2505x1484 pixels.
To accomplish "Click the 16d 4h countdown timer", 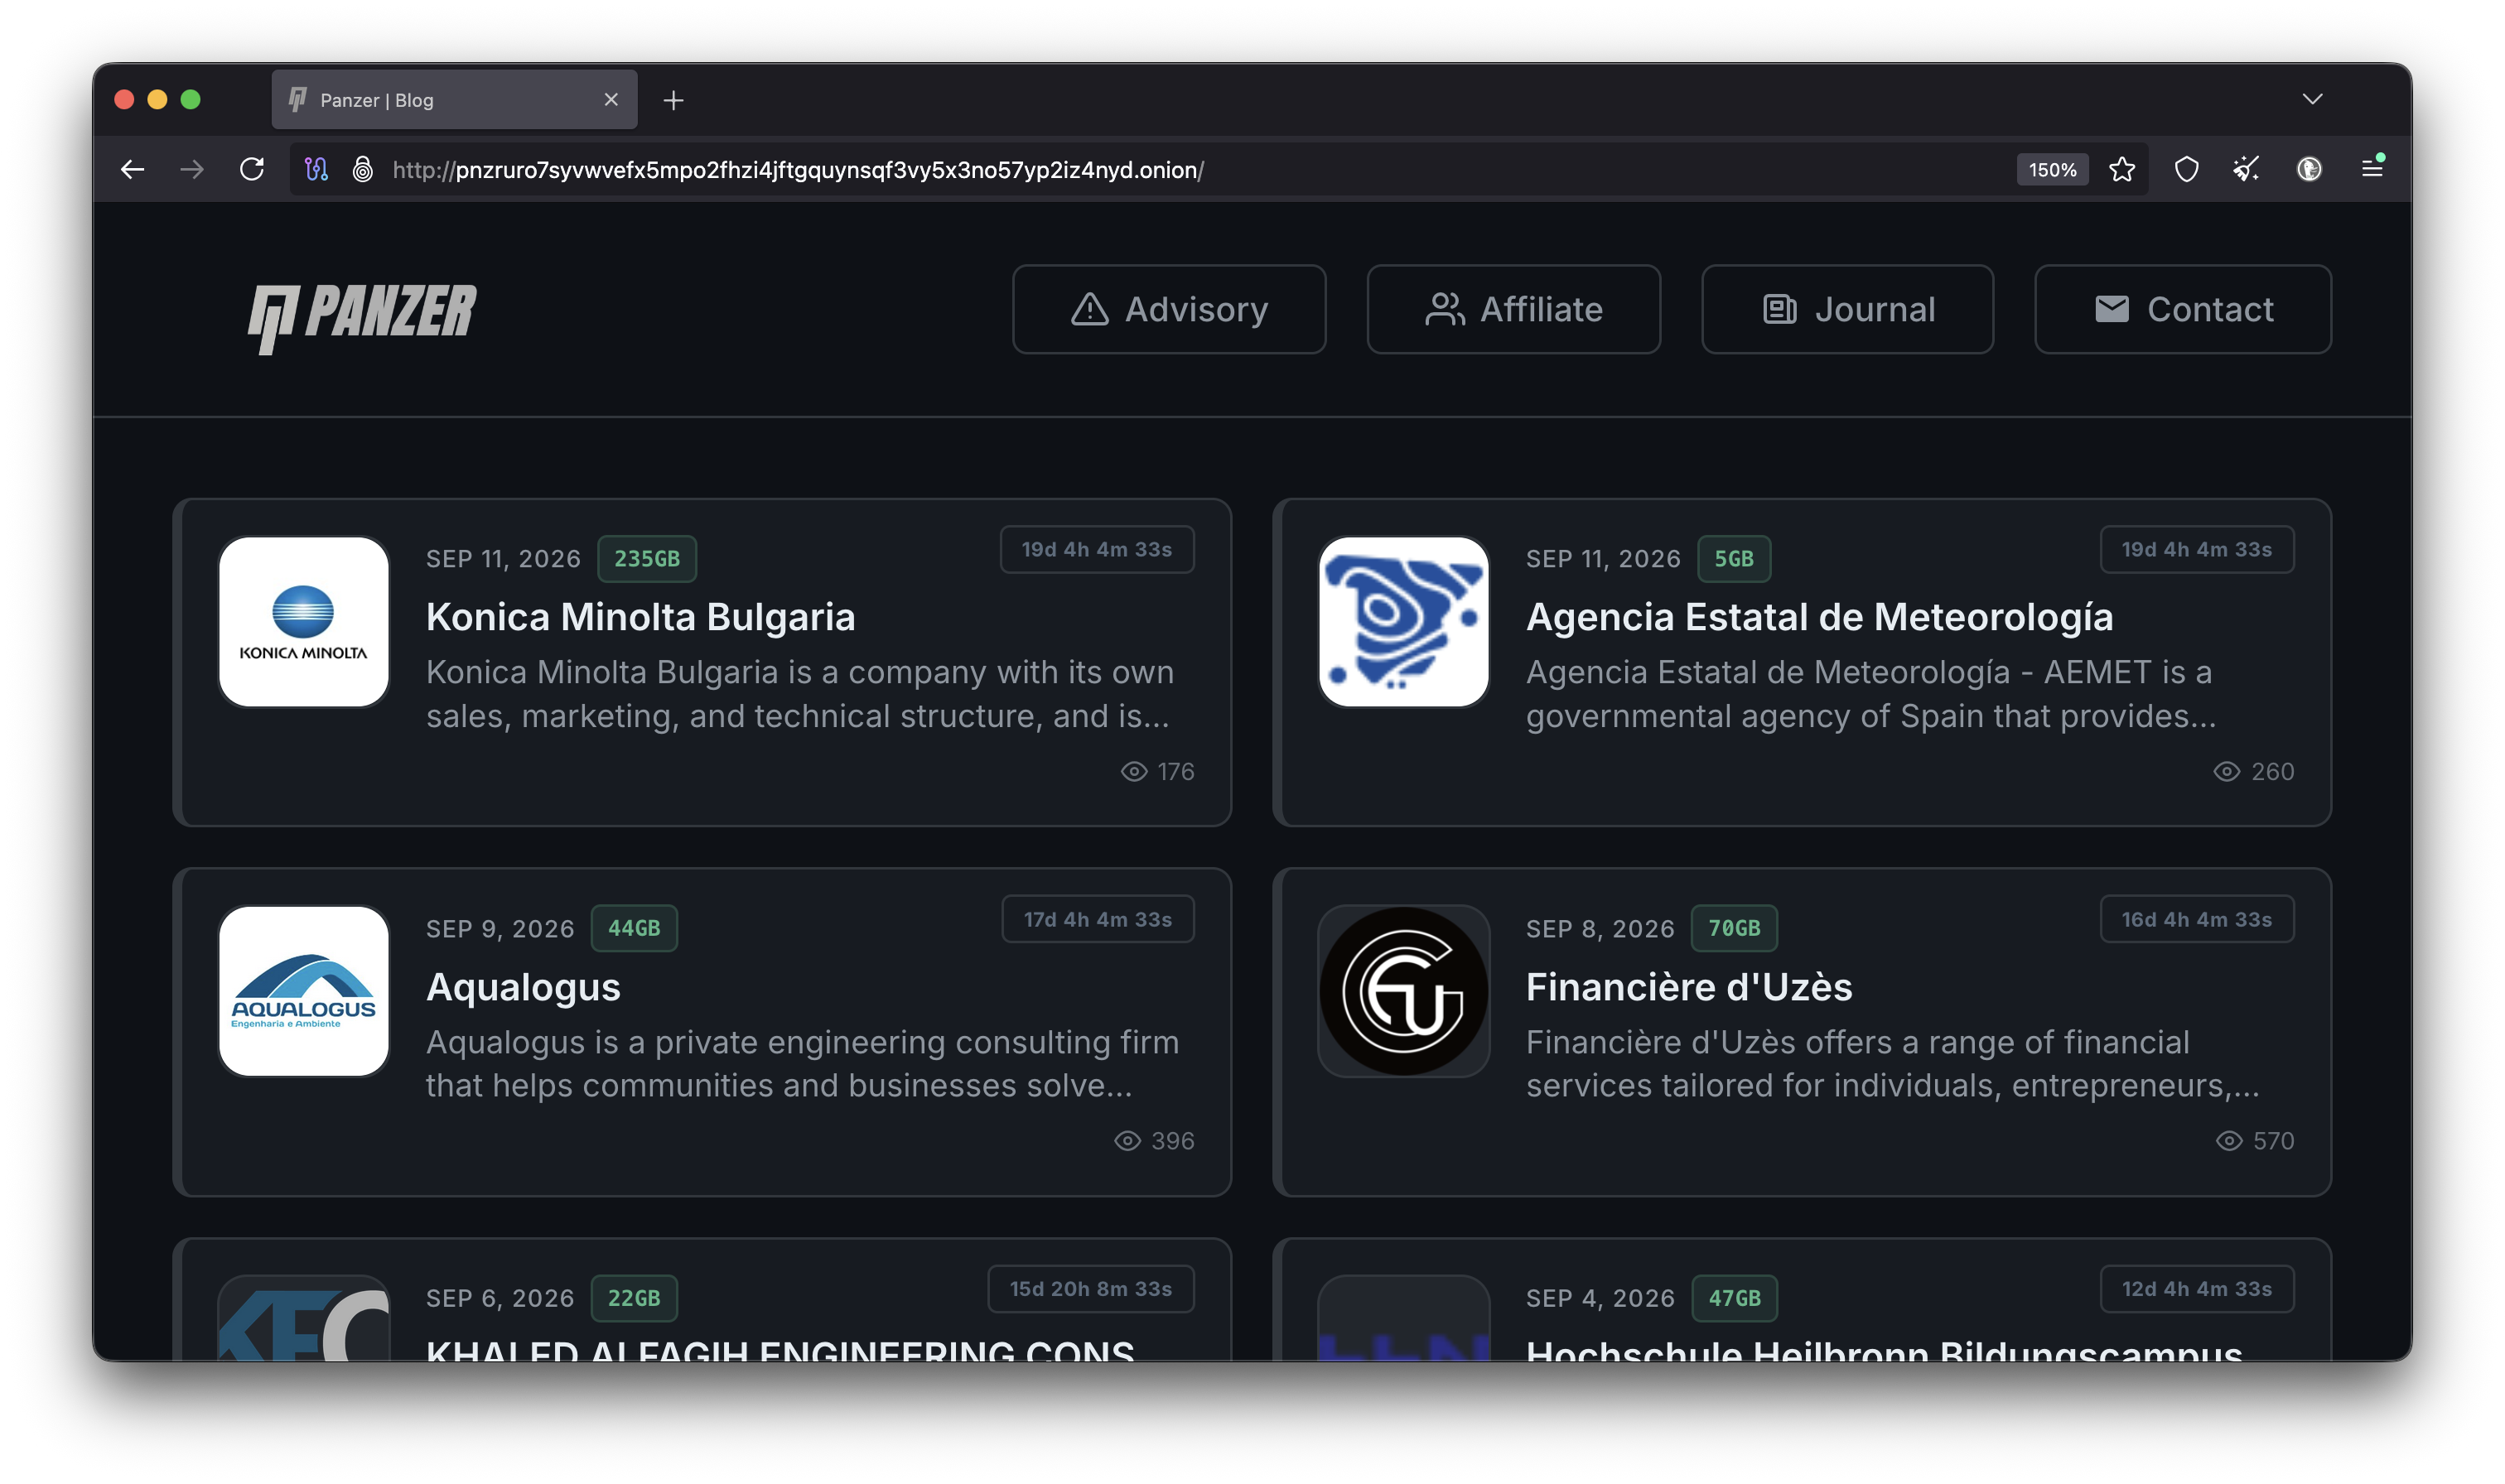I will pos(2197,919).
